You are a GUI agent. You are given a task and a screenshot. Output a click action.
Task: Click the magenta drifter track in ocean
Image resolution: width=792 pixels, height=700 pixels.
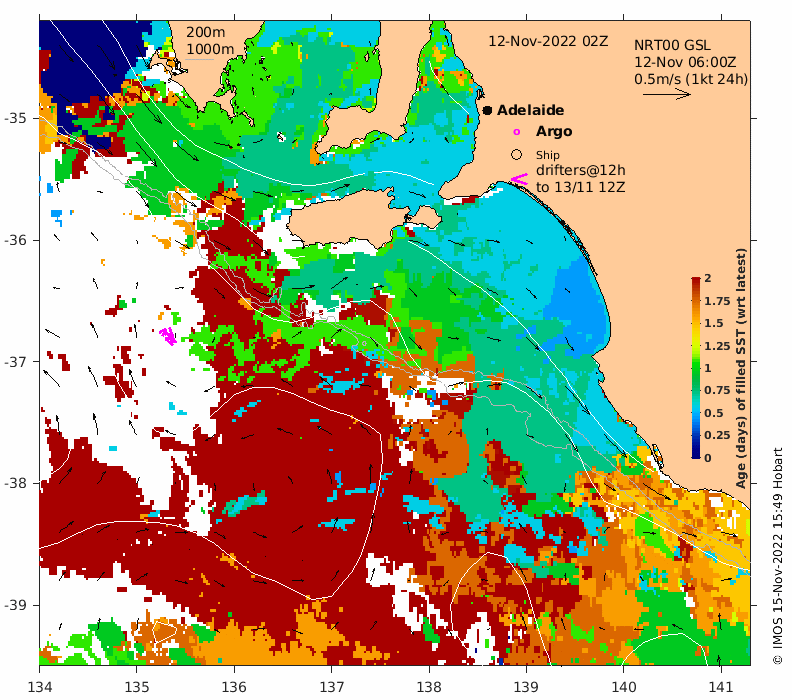click(168, 335)
